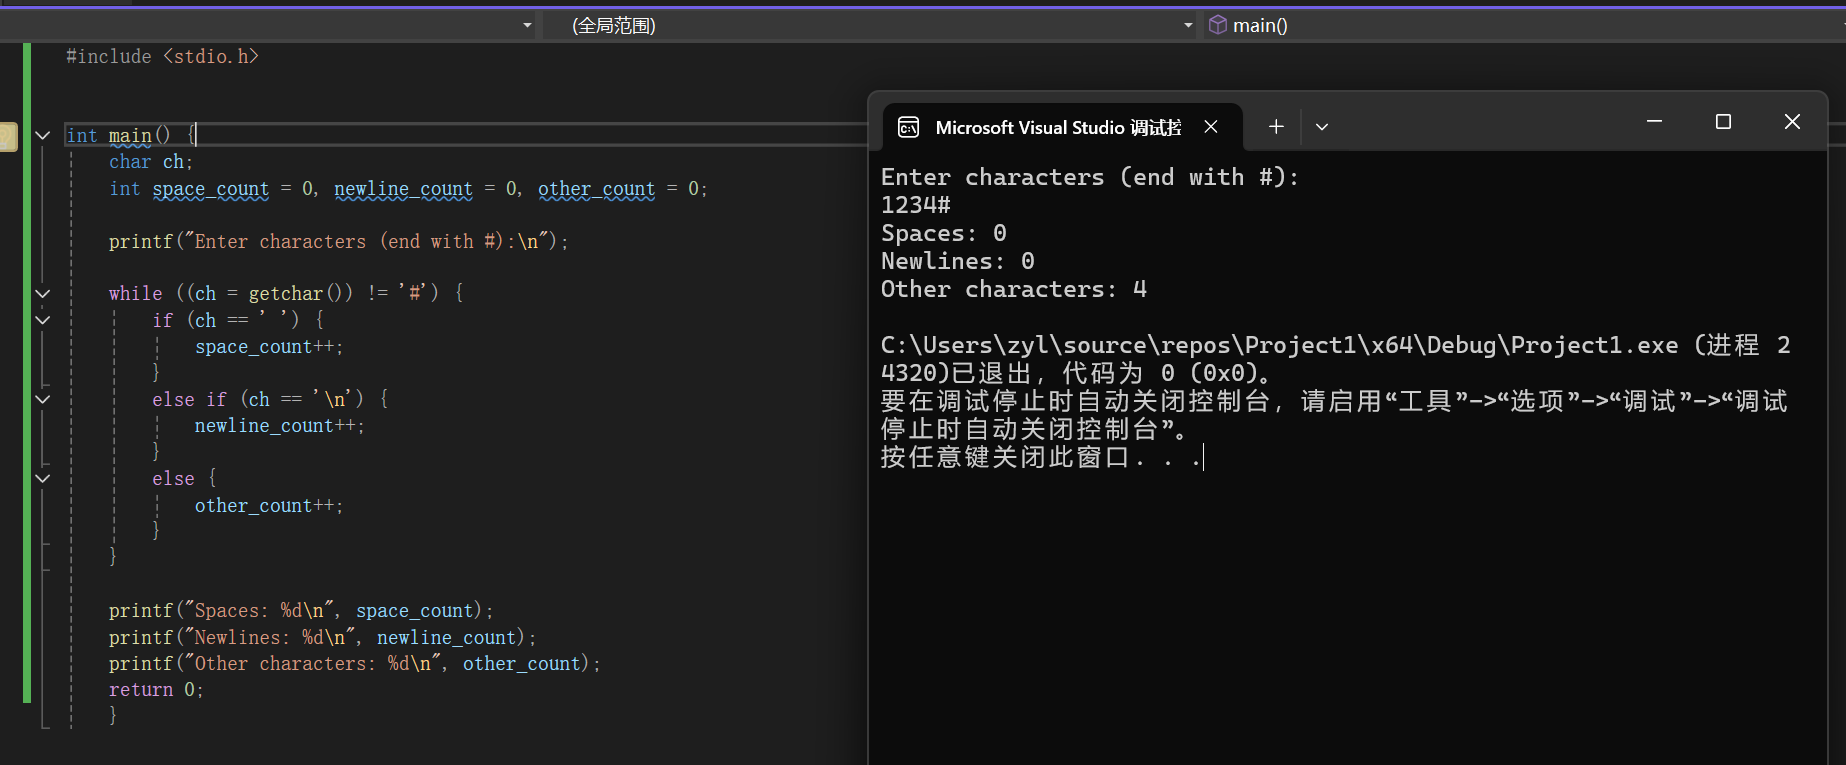This screenshot has height=765, width=1846.
Task: Collapse the if (ch == ' ') block
Action: click(x=43, y=320)
